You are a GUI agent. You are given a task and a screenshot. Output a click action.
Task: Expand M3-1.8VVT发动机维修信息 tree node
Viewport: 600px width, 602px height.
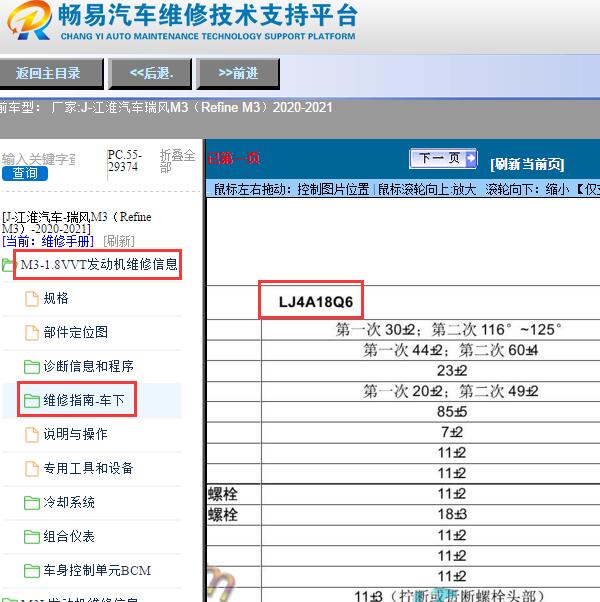coord(99,265)
